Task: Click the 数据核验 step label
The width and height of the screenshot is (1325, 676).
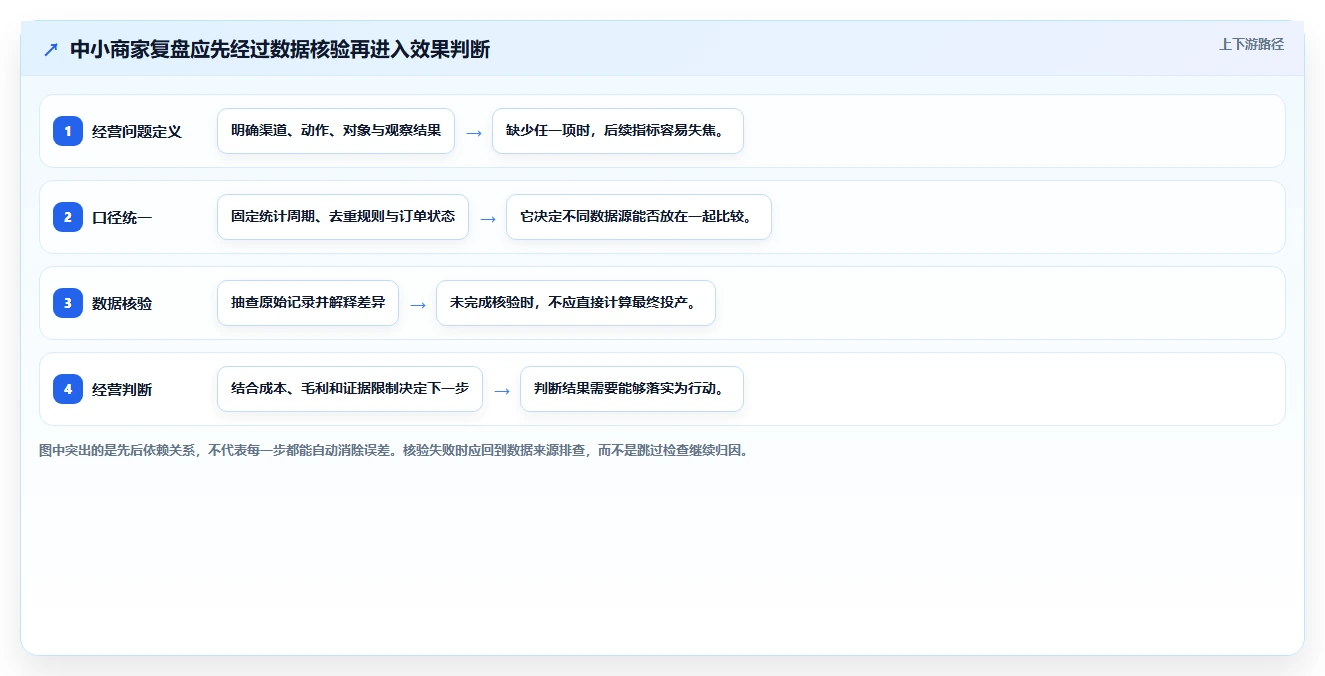Action: point(122,303)
